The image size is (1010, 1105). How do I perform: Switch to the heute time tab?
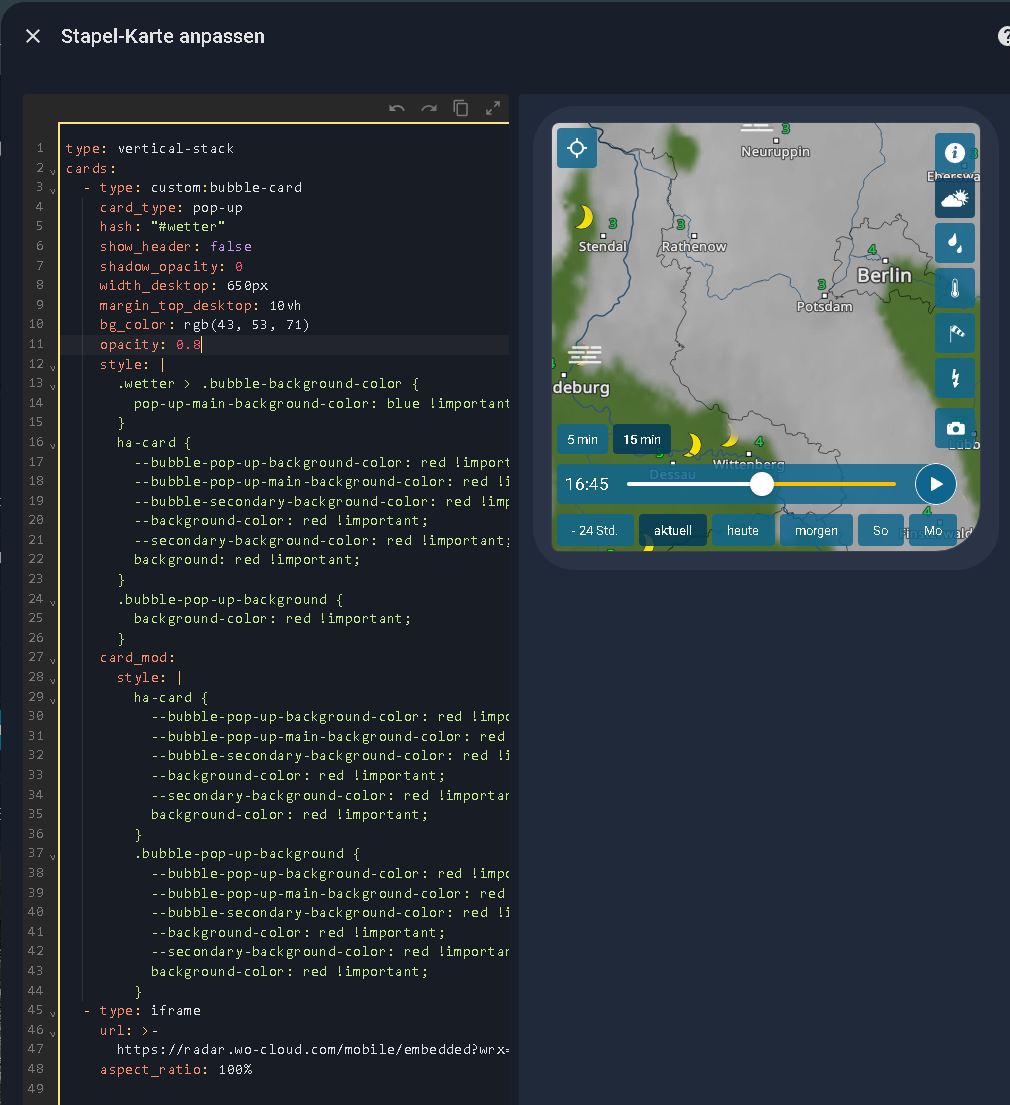743,531
